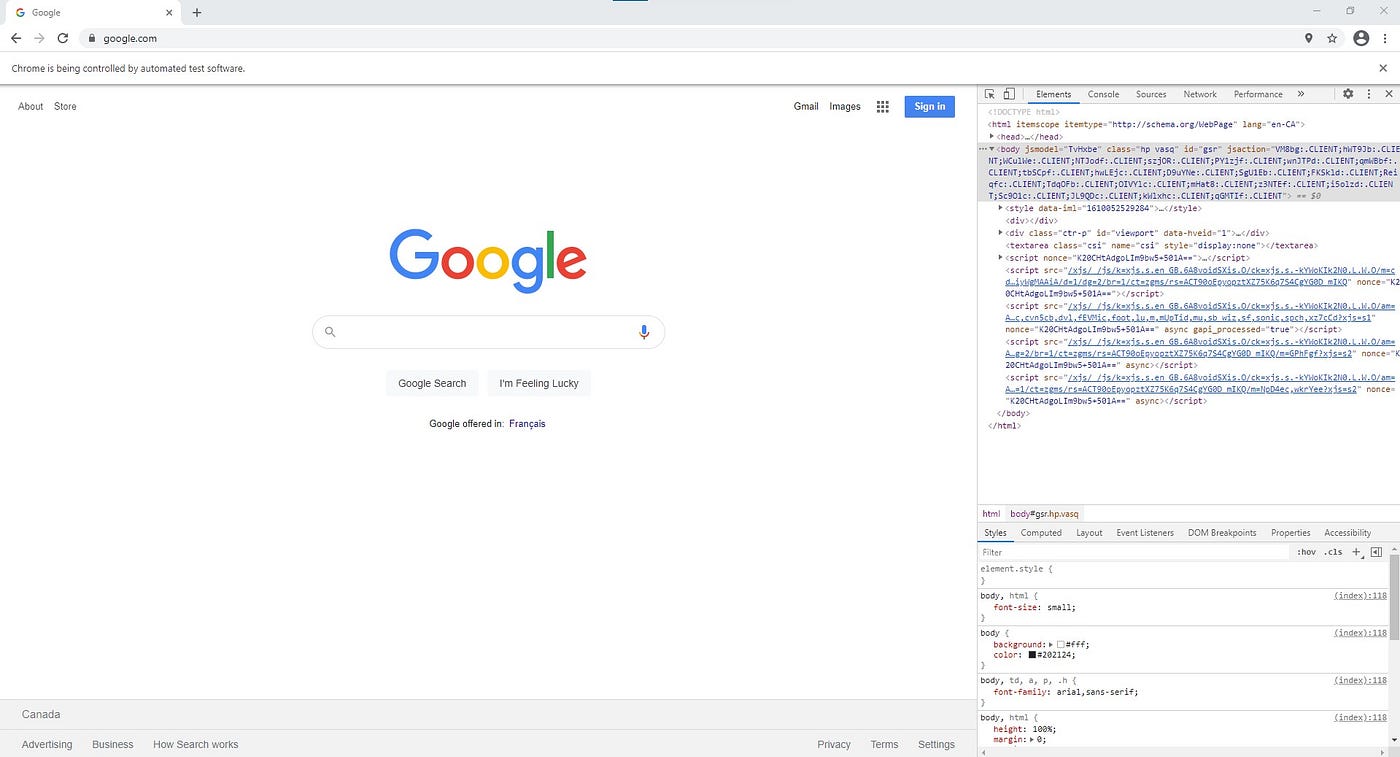Click the browser Forward arrow
Viewport: 1400px width, 757px height.
[x=39, y=38]
